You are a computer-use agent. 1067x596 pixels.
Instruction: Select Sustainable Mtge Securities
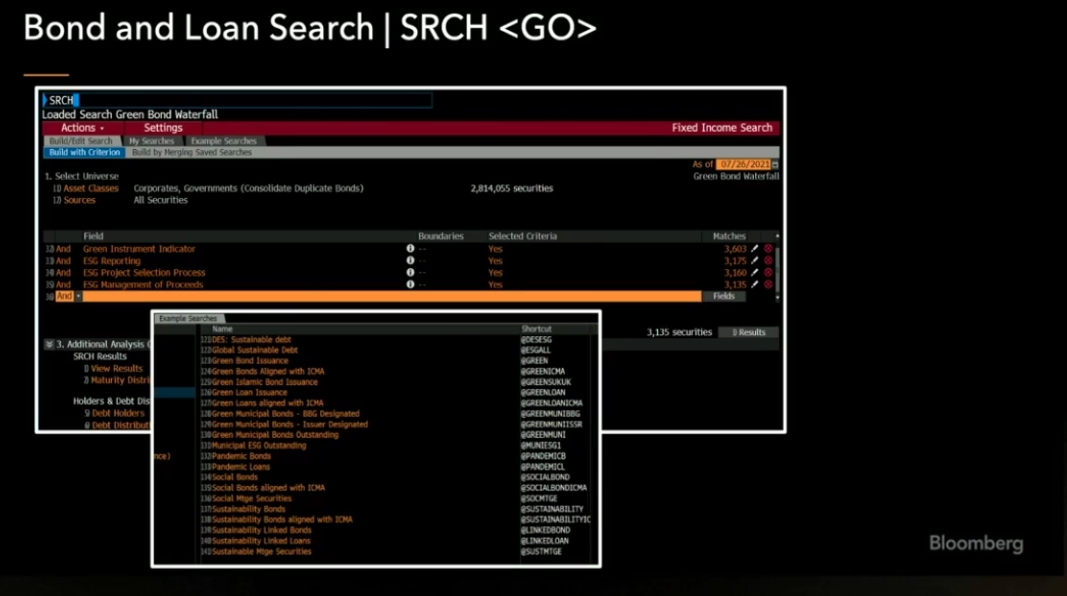point(261,552)
